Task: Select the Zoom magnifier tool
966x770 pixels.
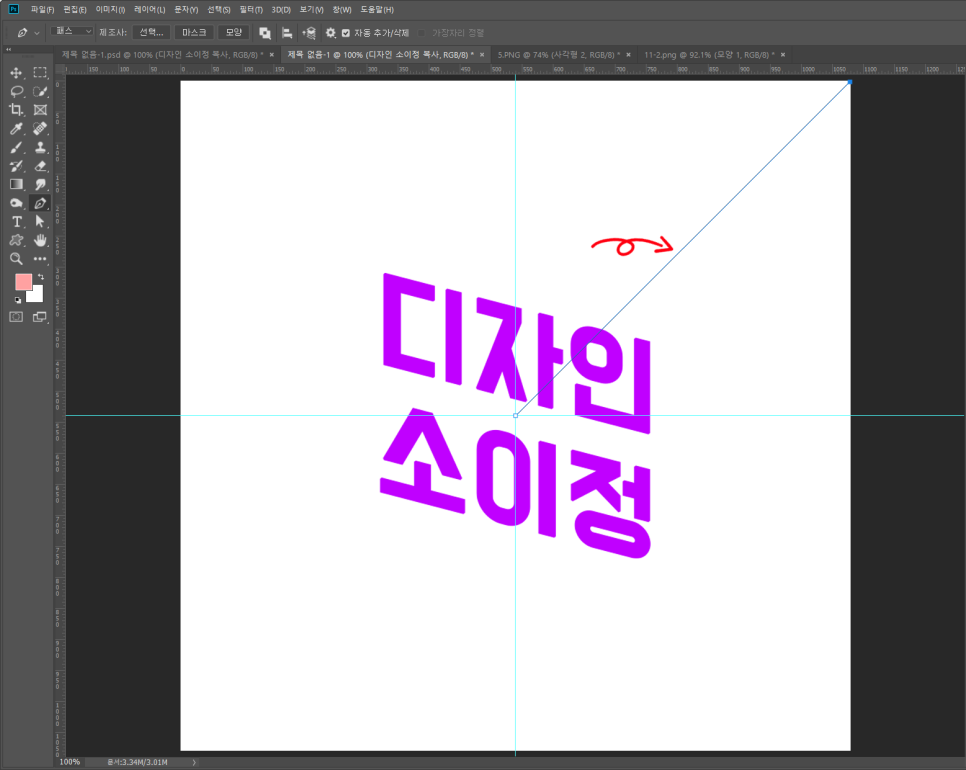Action: point(16,259)
